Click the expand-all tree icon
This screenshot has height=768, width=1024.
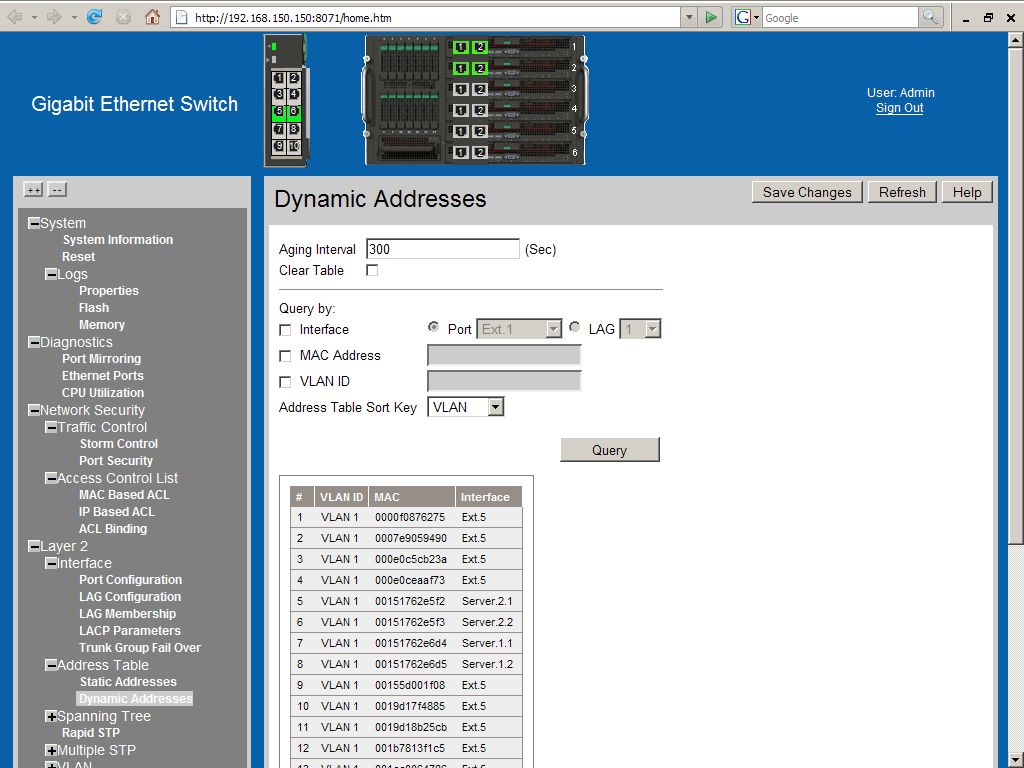pos(33,190)
